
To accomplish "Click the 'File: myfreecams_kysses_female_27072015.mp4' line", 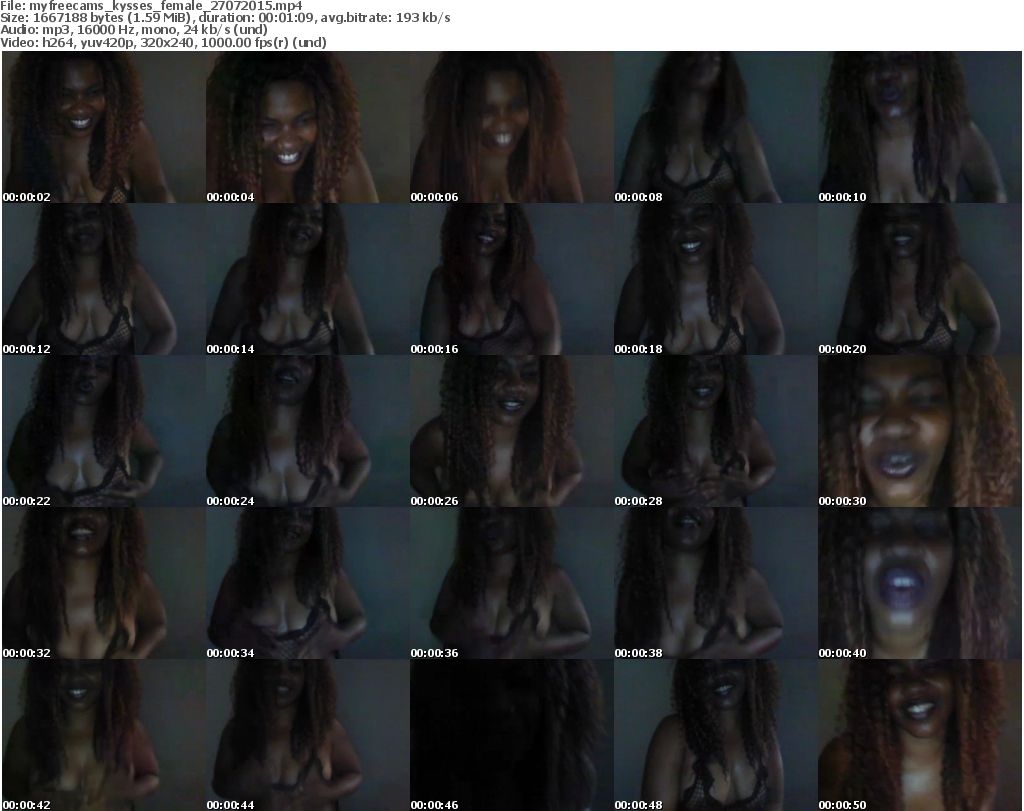I will tap(152, 6).
